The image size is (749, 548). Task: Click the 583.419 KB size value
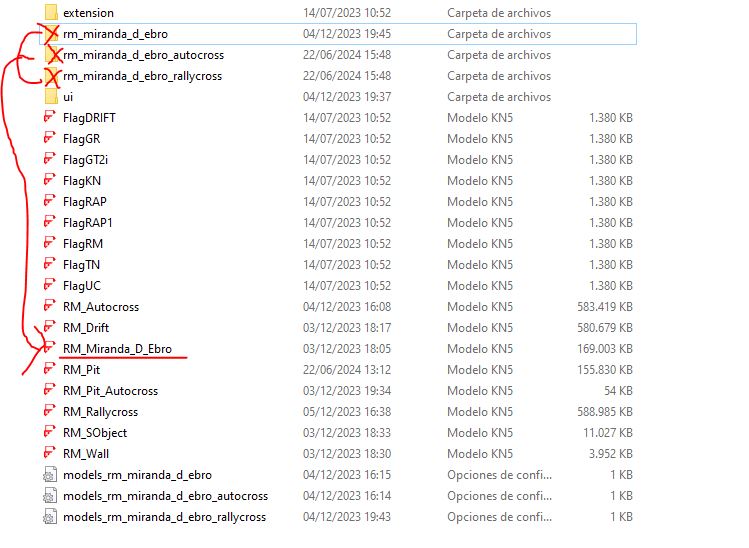click(x=605, y=307)
